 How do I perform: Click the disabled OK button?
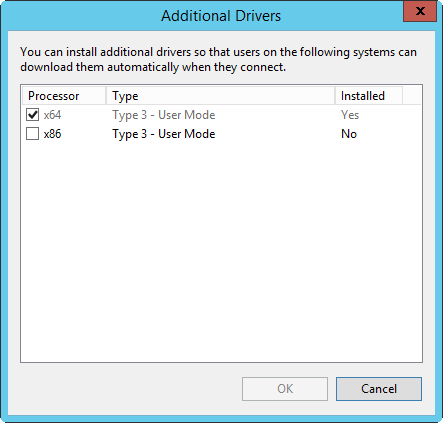point(285,389)
